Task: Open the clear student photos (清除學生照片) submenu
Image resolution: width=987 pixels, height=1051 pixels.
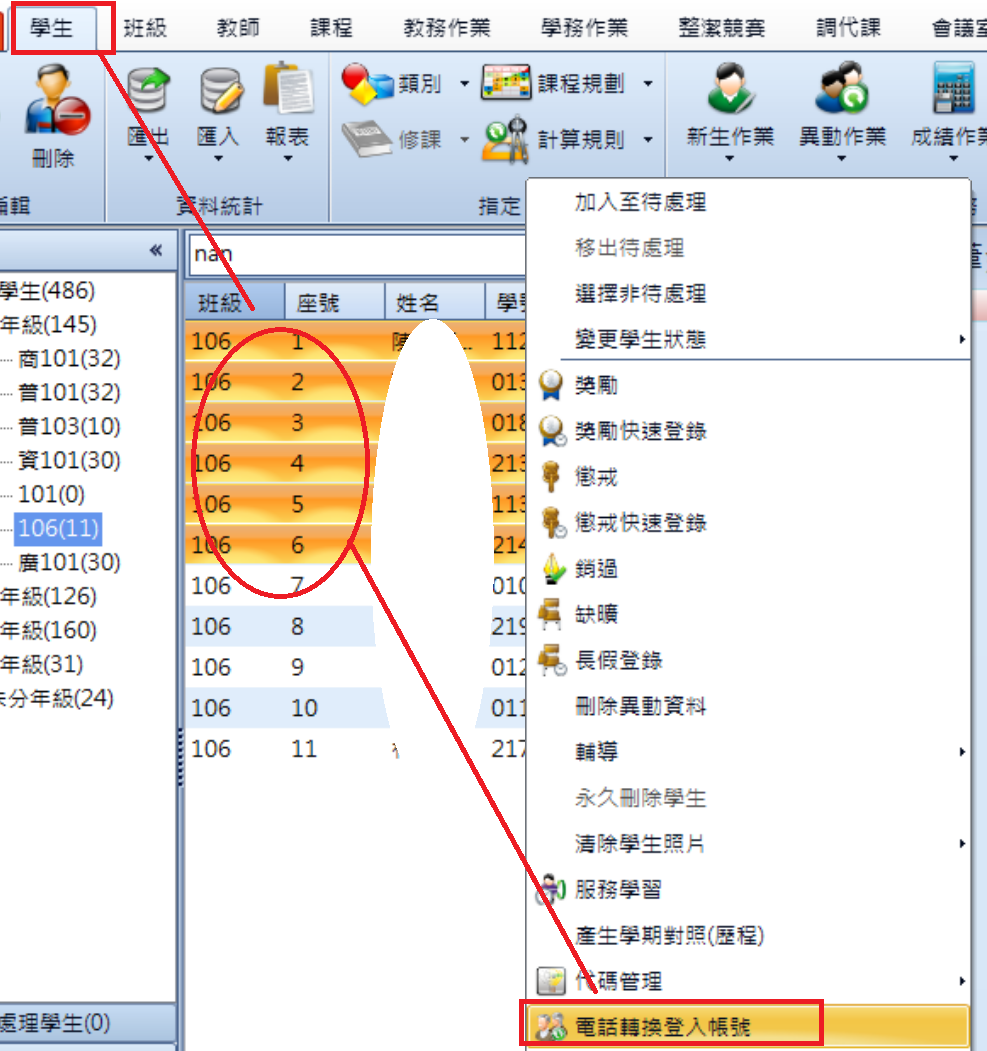Action: 748,843
